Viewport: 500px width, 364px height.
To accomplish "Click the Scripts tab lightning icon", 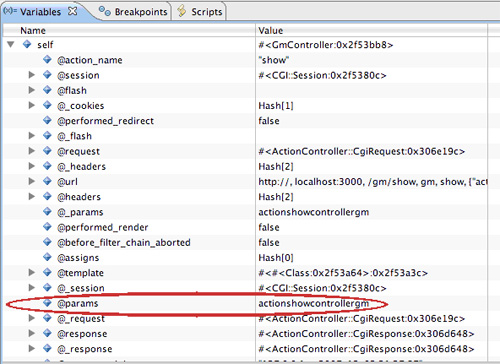I will [x=182, y=11].
